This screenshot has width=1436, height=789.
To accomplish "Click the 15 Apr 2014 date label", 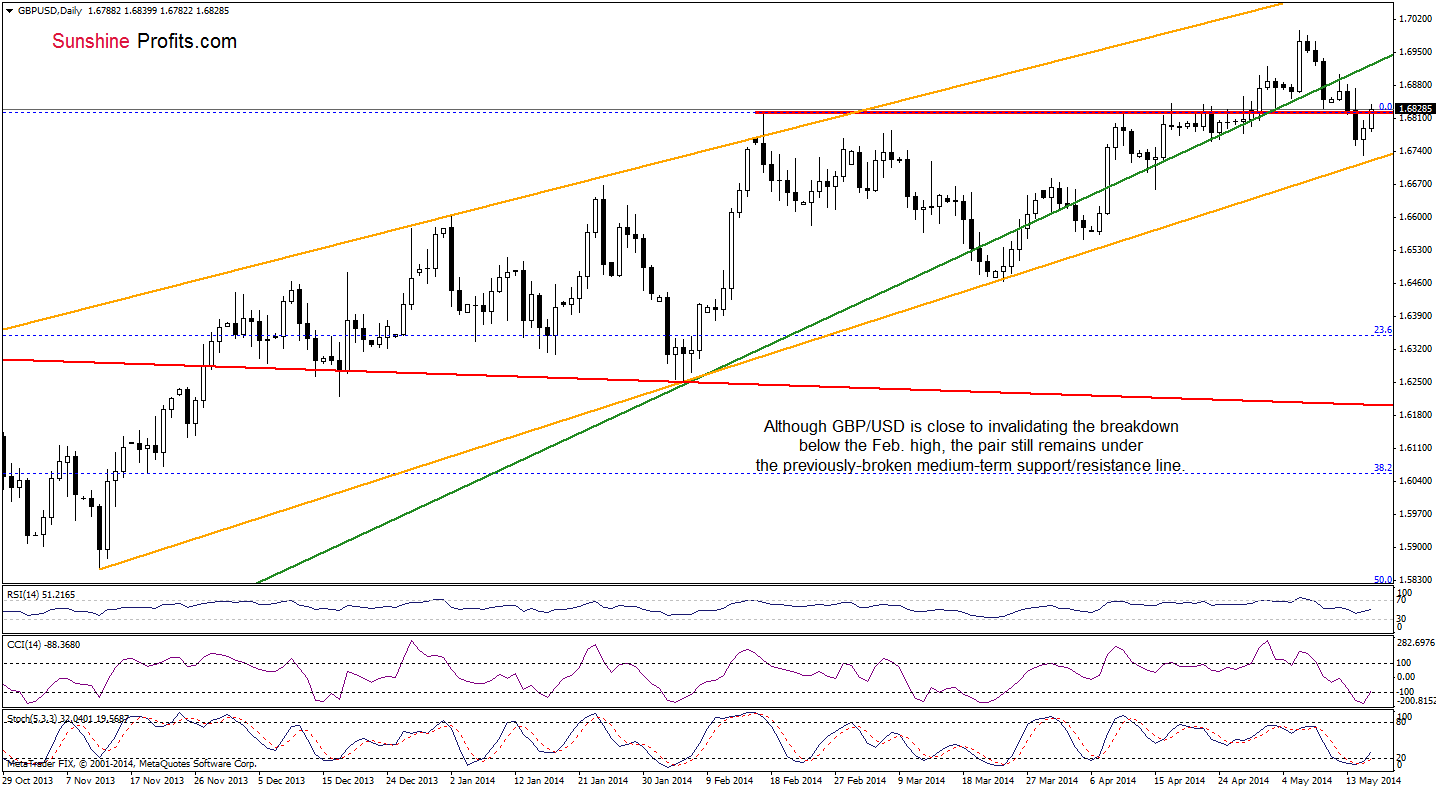I will (x=1181, y=779).
